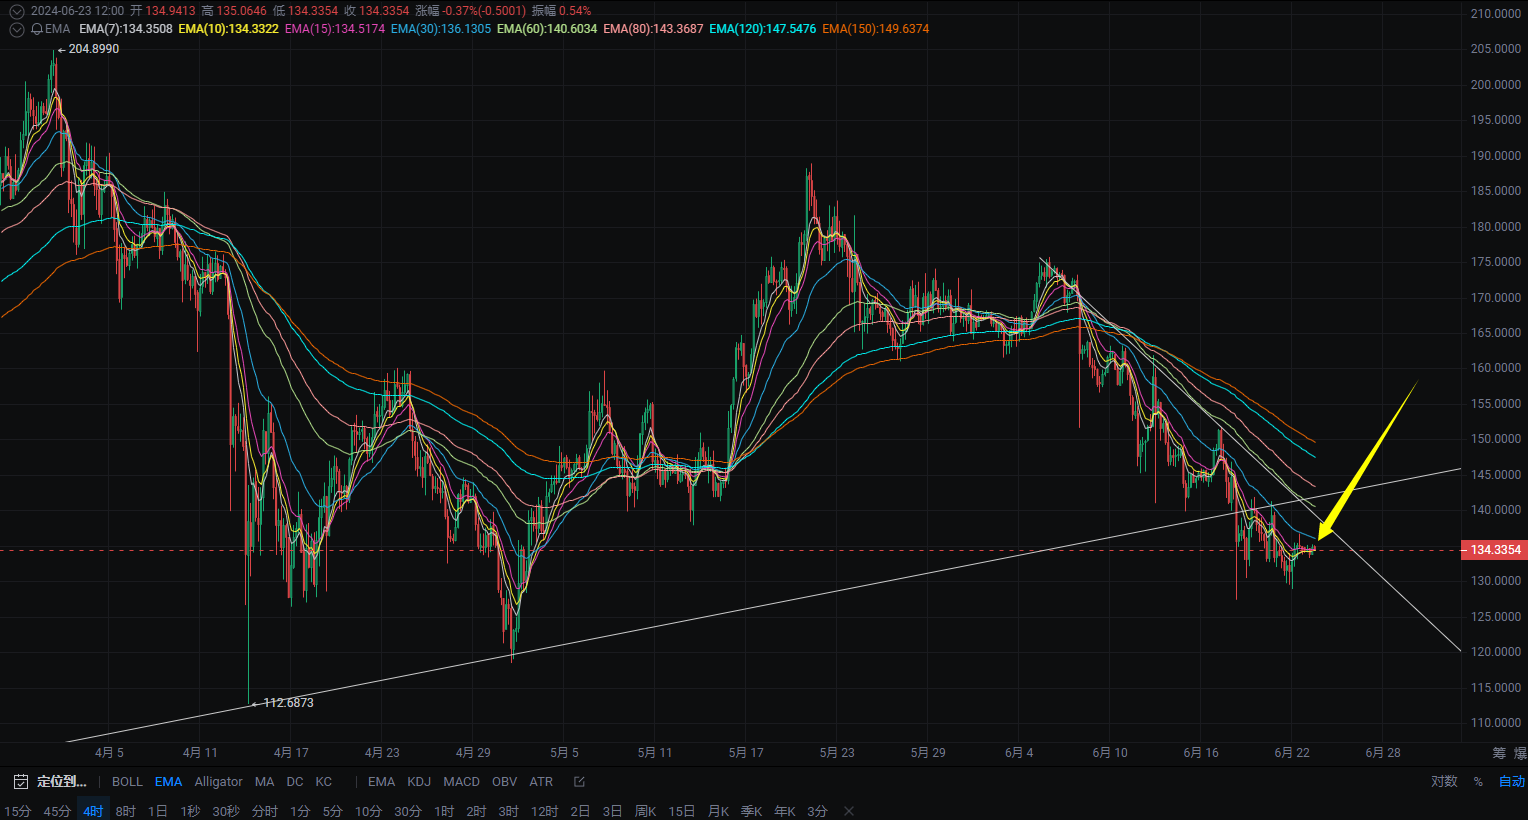Collapse the candle info row chevron icon

[16, 11]
